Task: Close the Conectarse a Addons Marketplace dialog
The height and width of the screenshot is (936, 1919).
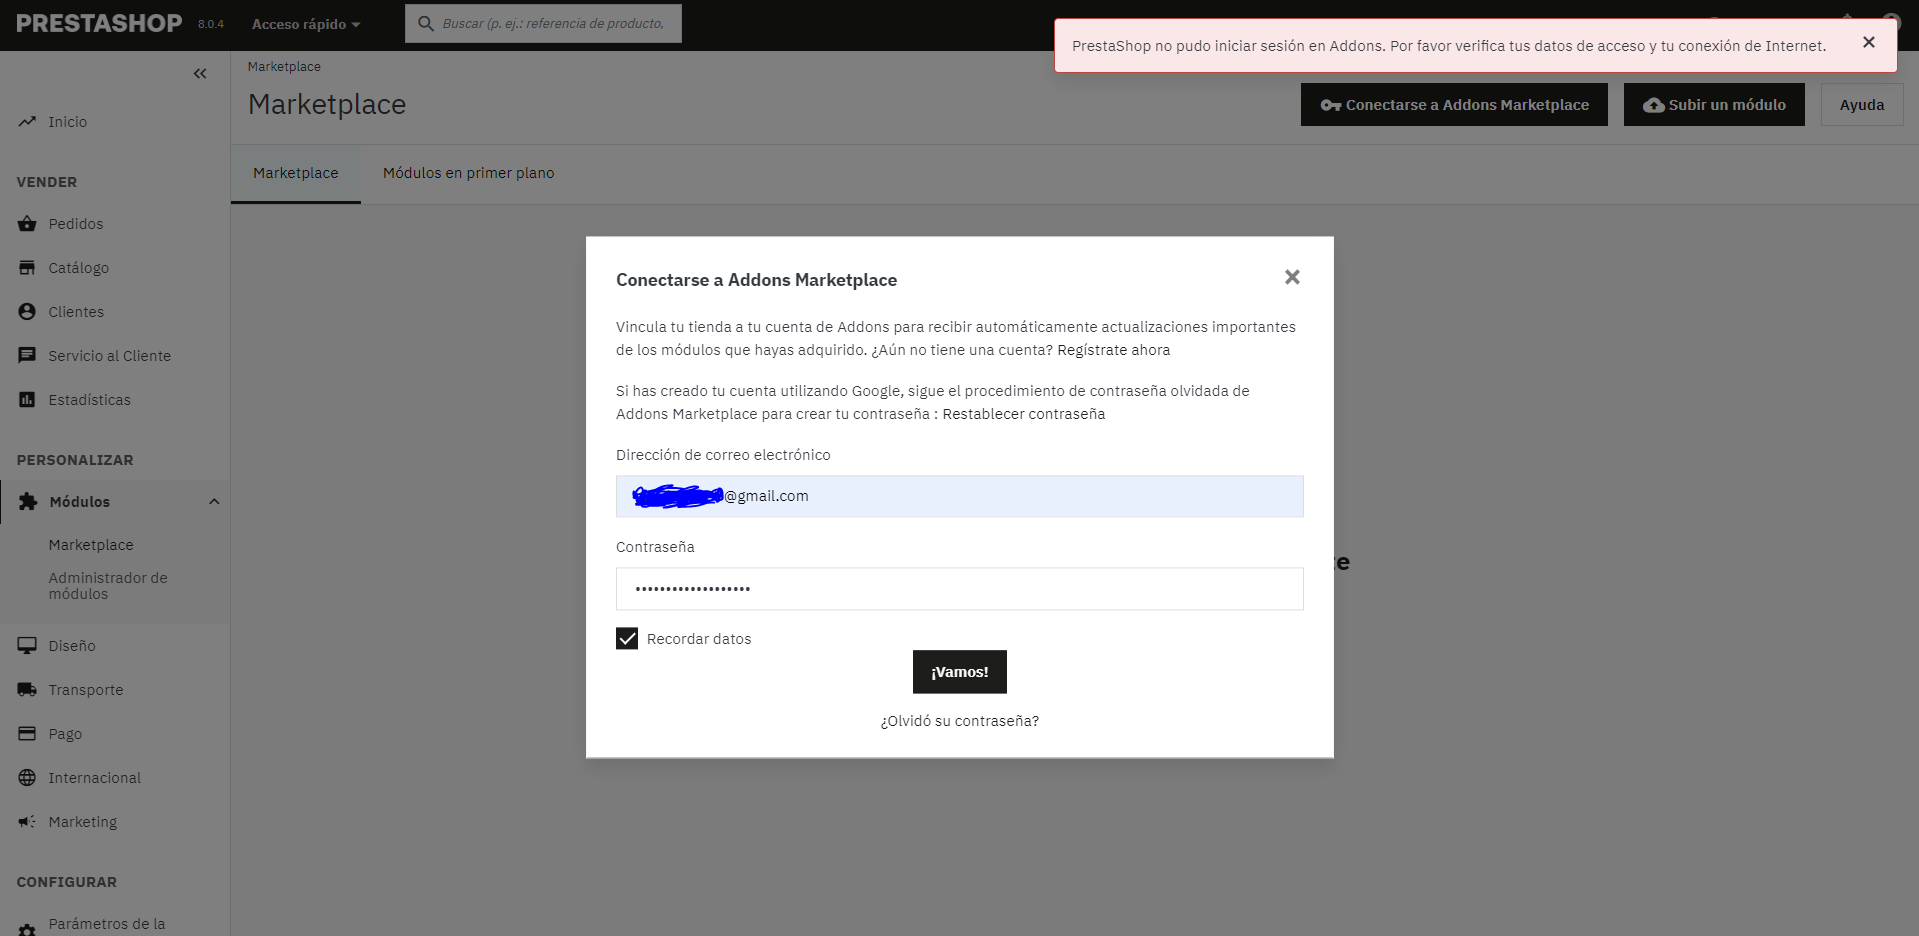Action: (x=1292, y=277)
